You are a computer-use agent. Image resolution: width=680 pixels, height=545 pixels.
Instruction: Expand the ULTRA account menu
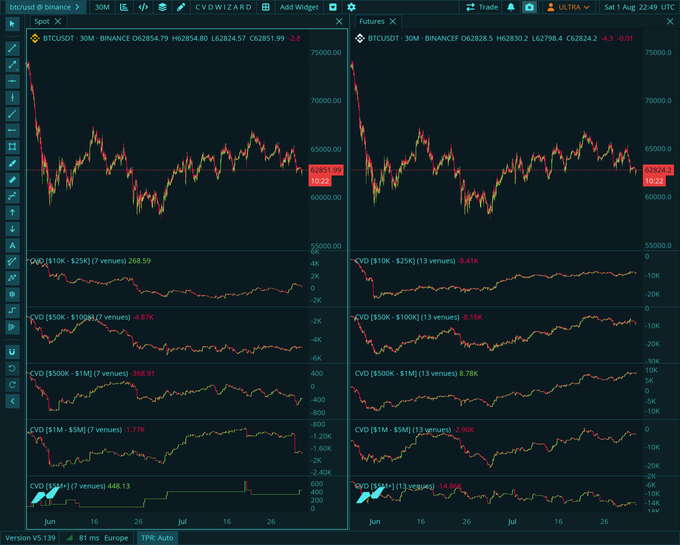(568, 7)
